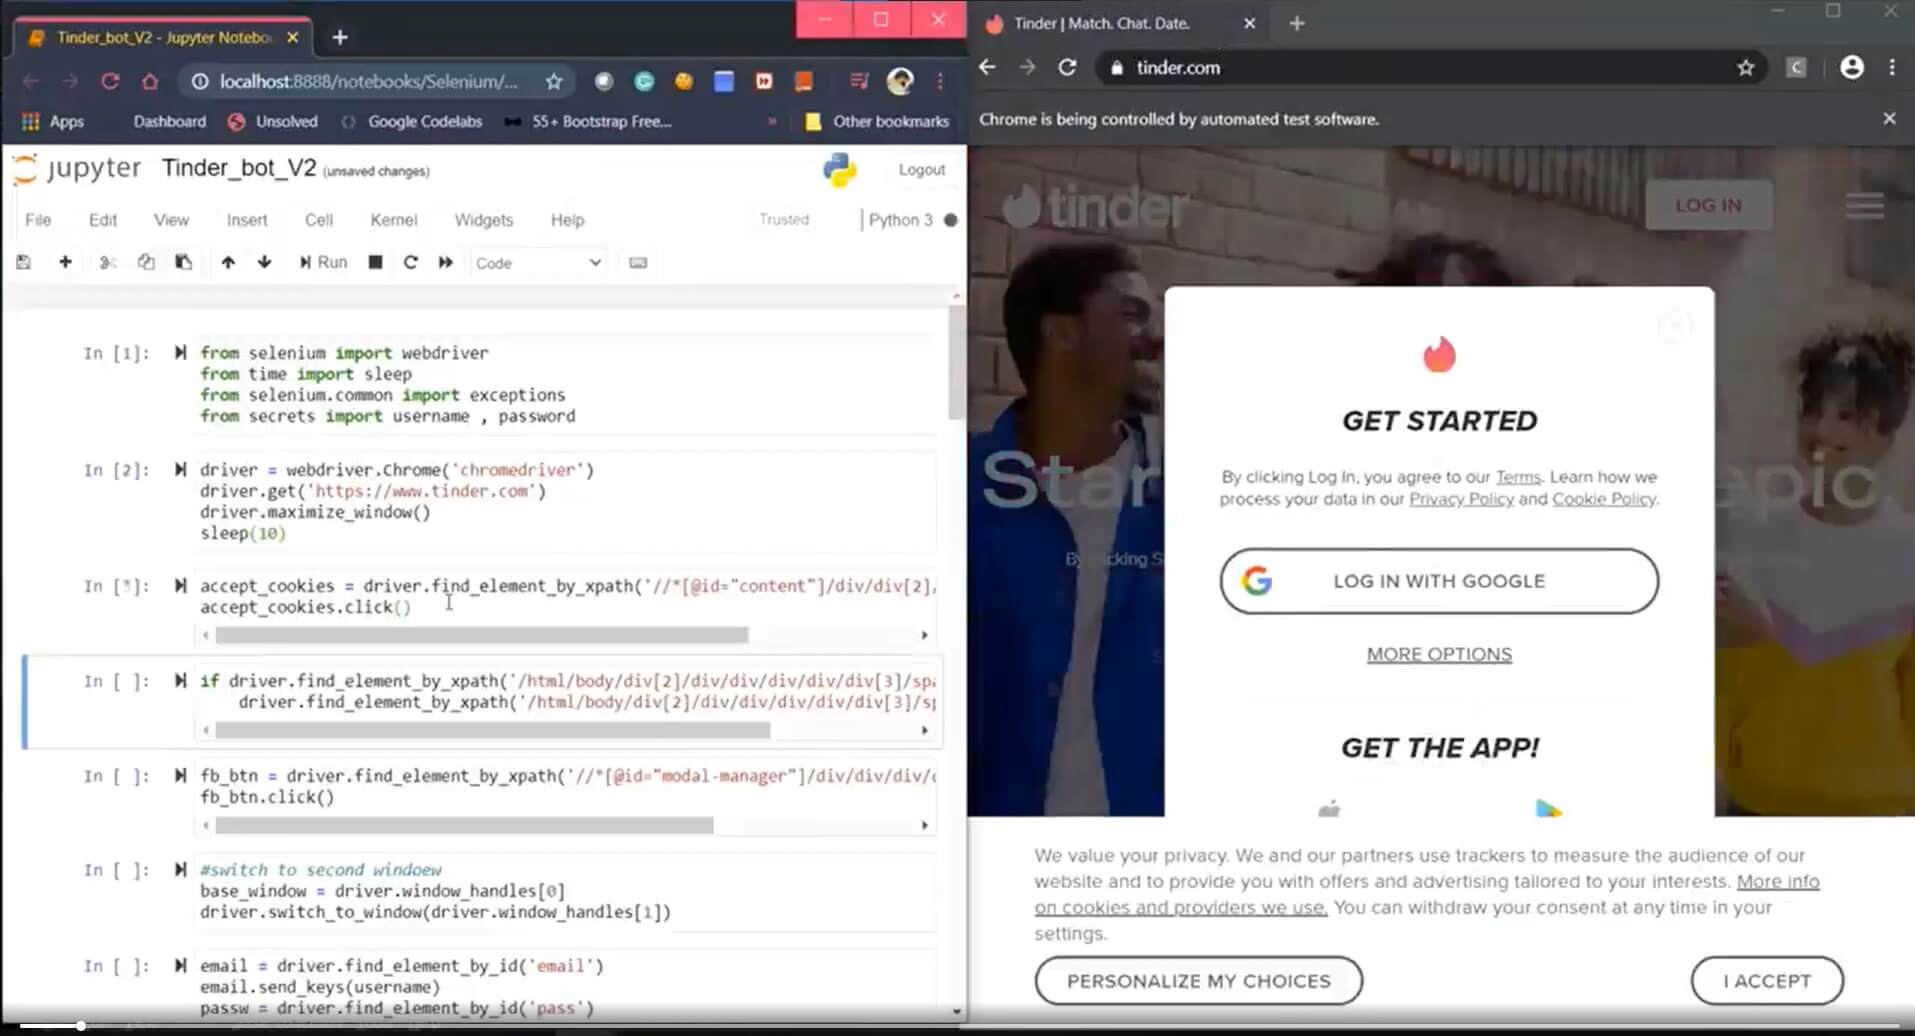
Task: Click PERSONALIZE MY CHOICES button
Action: tap(1198, 981)
